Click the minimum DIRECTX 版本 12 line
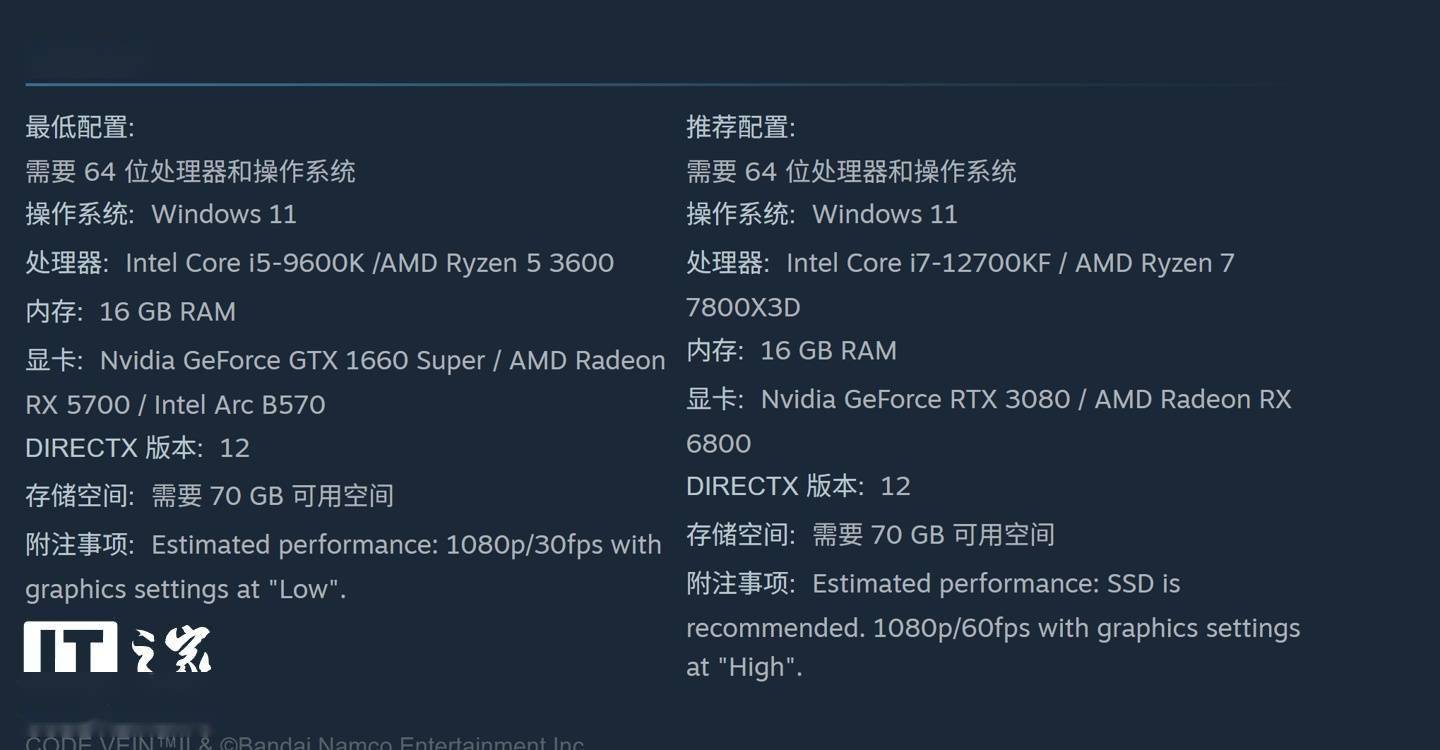 [138, 447]
